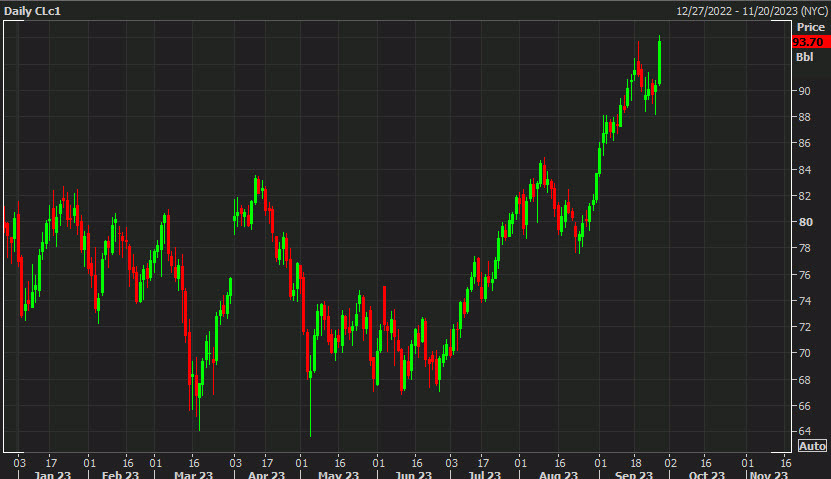Click the 78 price axis label

pyautogui.click(x=805, y=248)
